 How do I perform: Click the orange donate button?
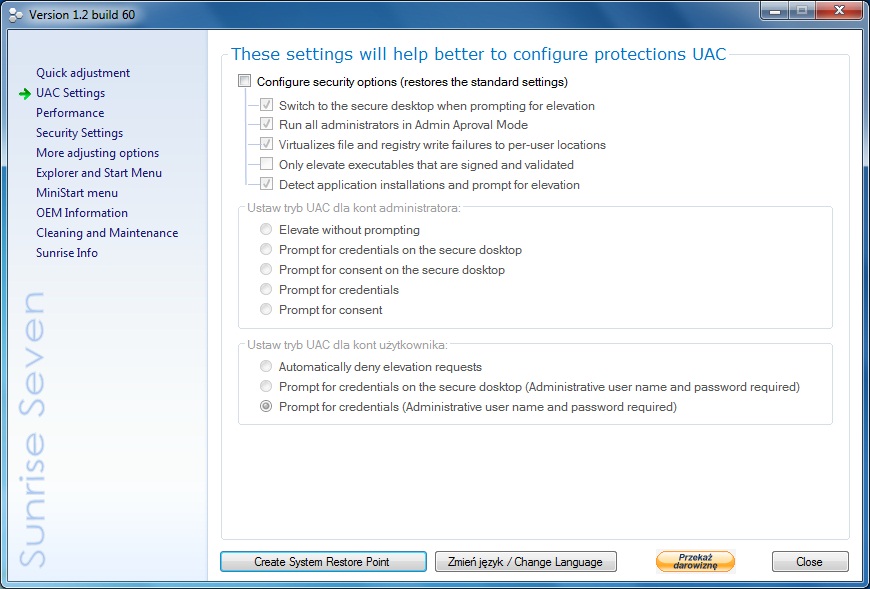click(x=695, y=561)
